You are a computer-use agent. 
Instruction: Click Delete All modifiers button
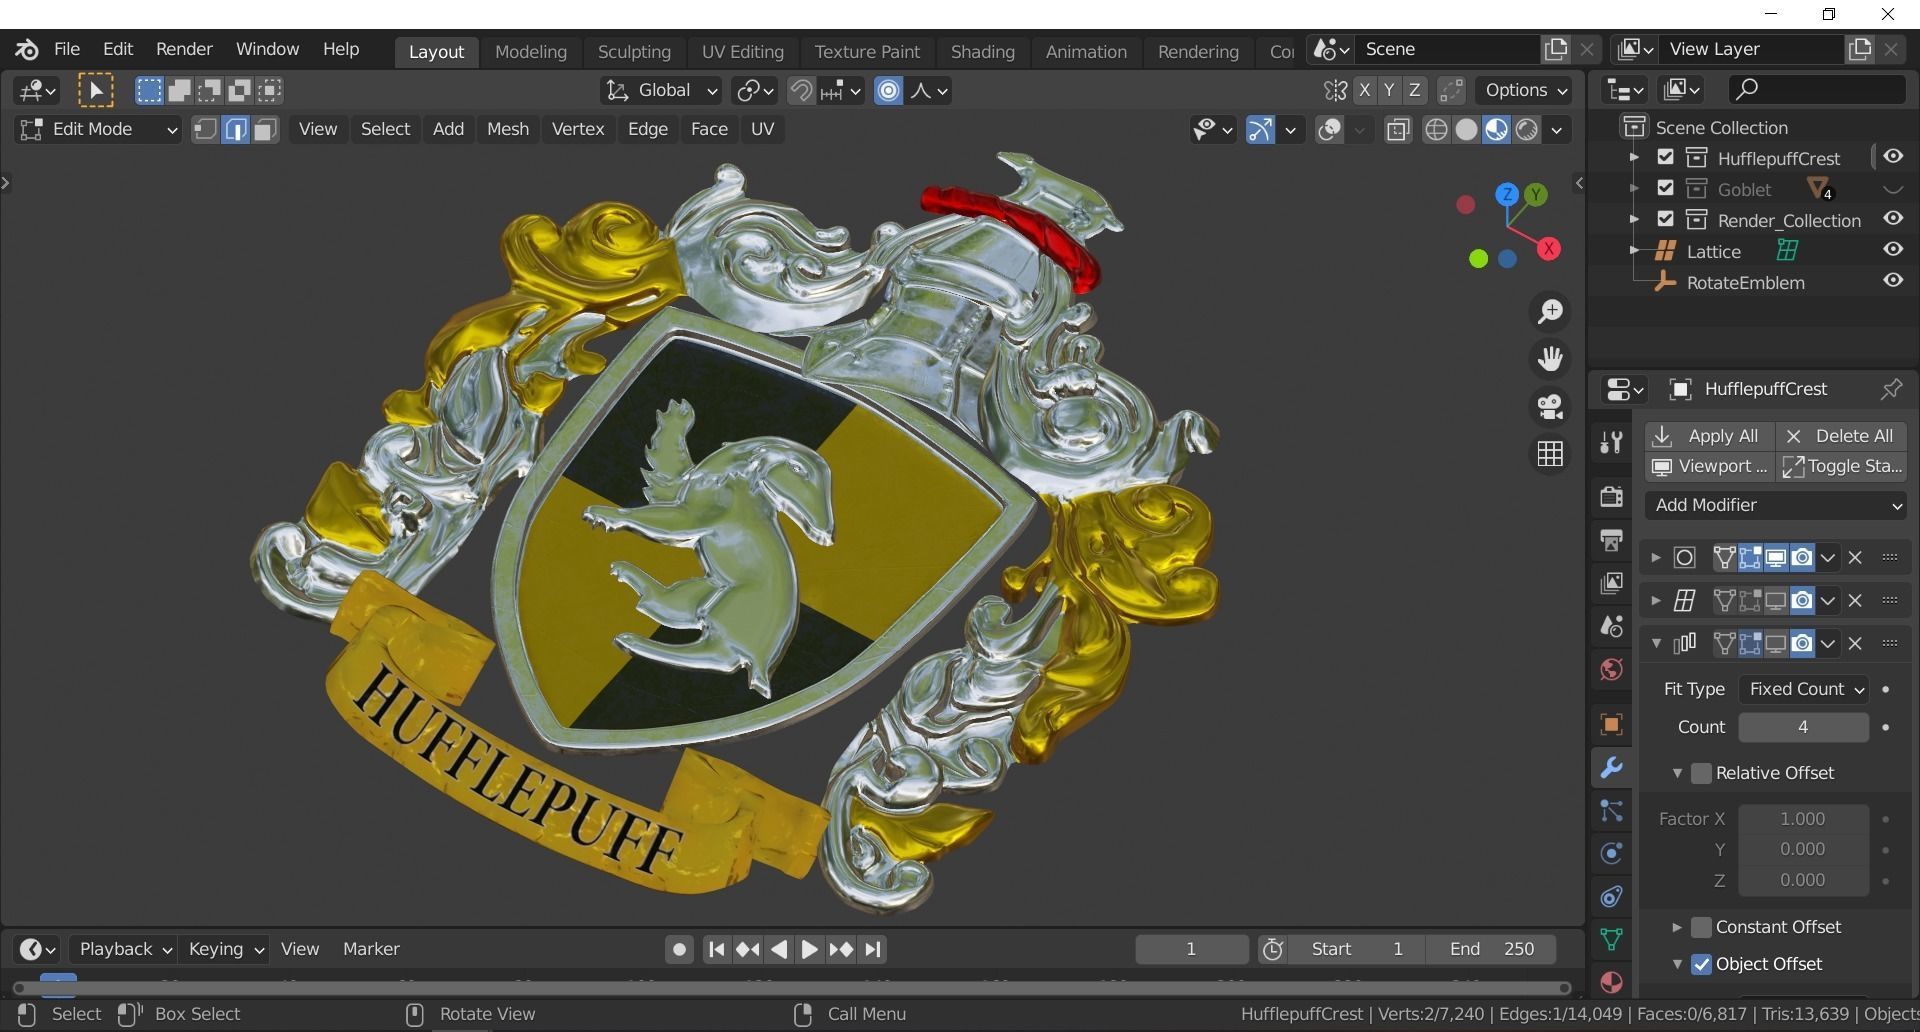(1841, 436)
